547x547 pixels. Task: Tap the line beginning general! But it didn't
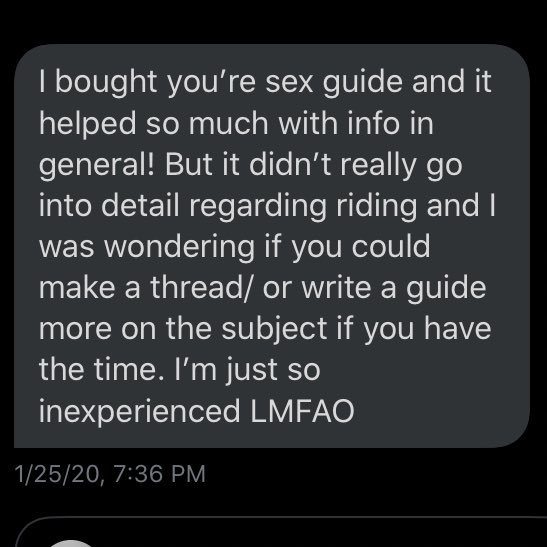click(251, 165)
